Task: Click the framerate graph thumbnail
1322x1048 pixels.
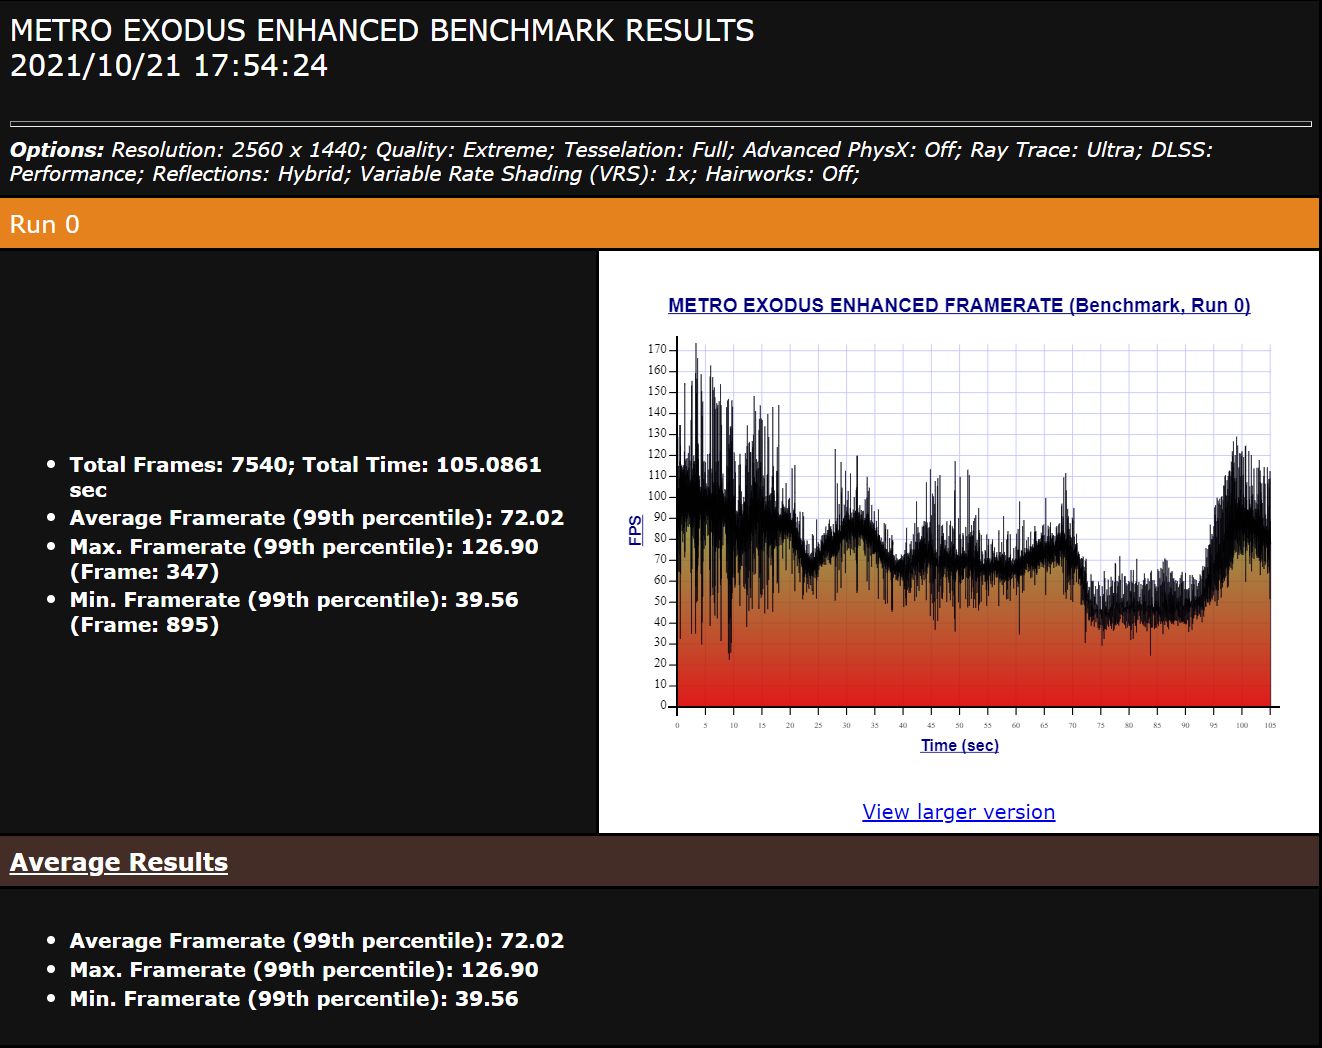Action: point(959,530)
